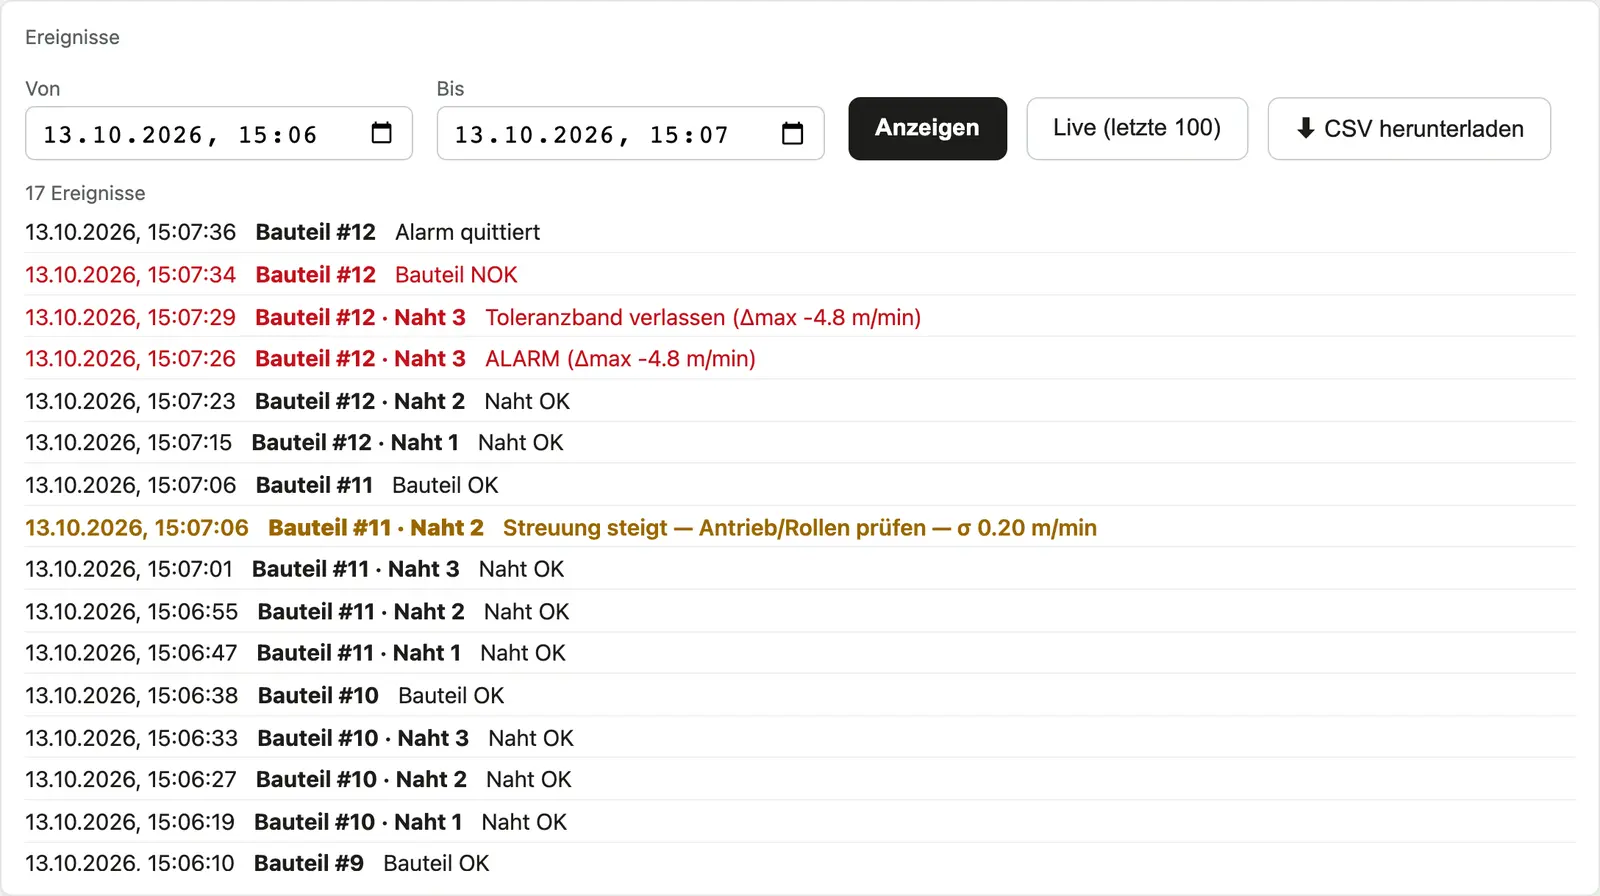Click the Bis date-time input
Viewport: 1600px width, 896px height.
(630, 133)
